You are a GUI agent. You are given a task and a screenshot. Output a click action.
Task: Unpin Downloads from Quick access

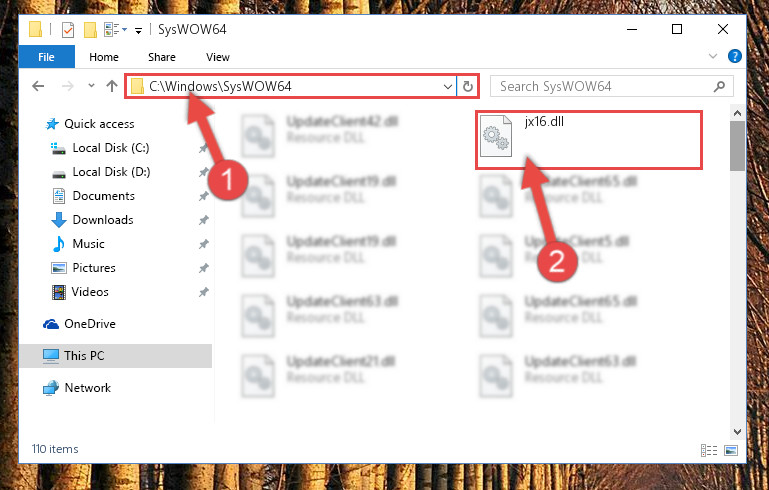204,220
